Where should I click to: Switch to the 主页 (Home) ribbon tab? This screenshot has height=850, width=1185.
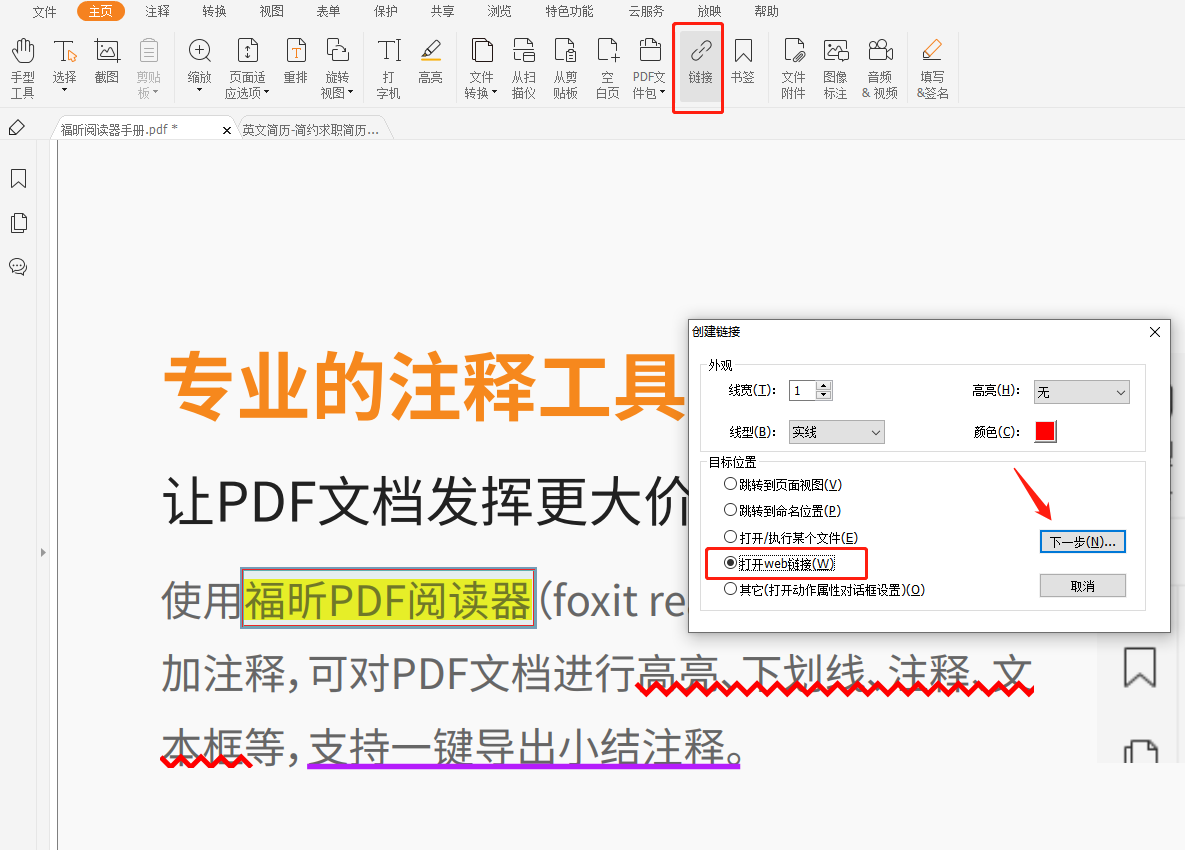[x=101, y=11]
